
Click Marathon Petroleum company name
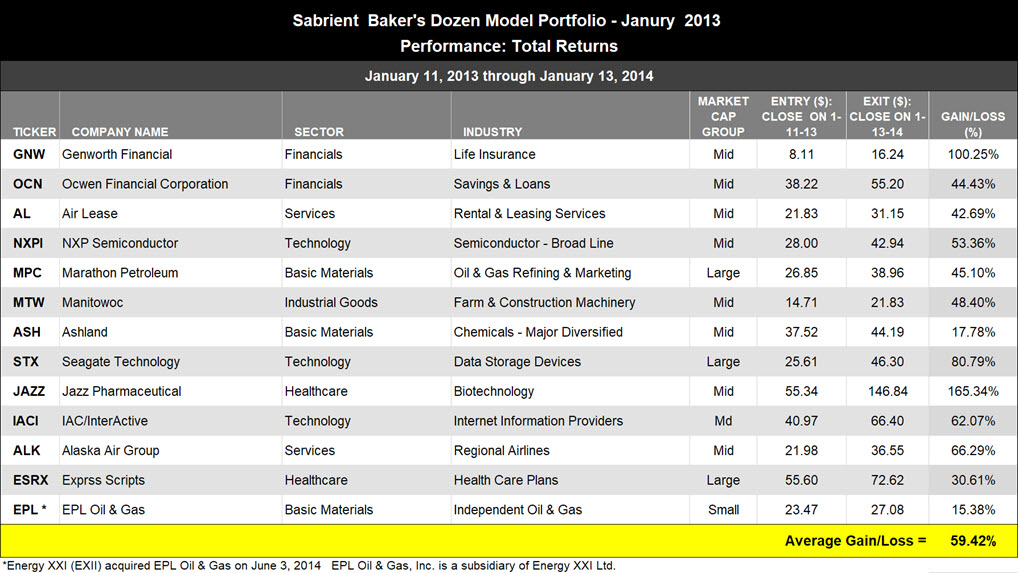[x=120, y=273]
